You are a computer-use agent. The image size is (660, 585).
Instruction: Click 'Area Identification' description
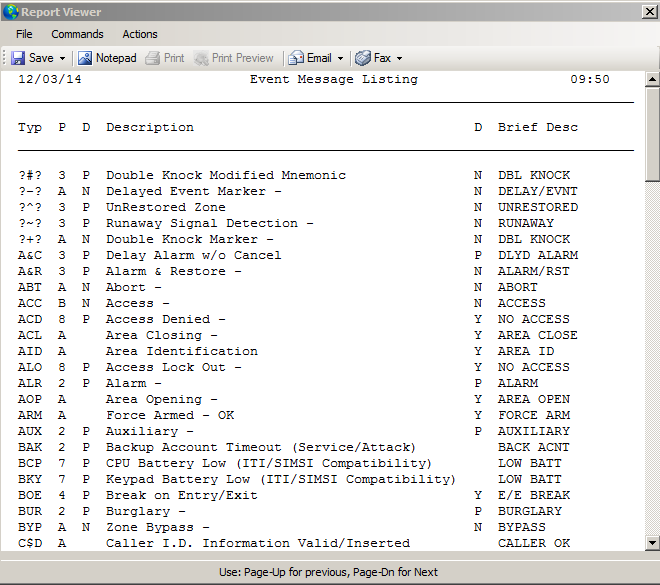click(182, 351)
